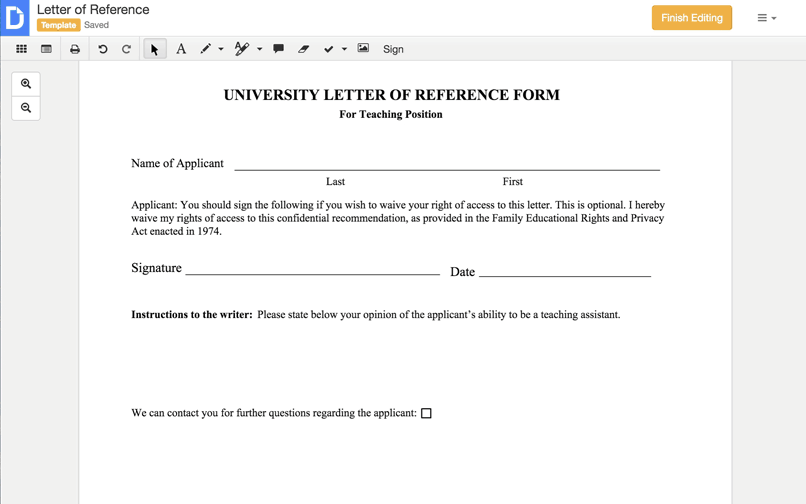Redo the last action
This screenshot has height=504, width=806.
point(126,49)
